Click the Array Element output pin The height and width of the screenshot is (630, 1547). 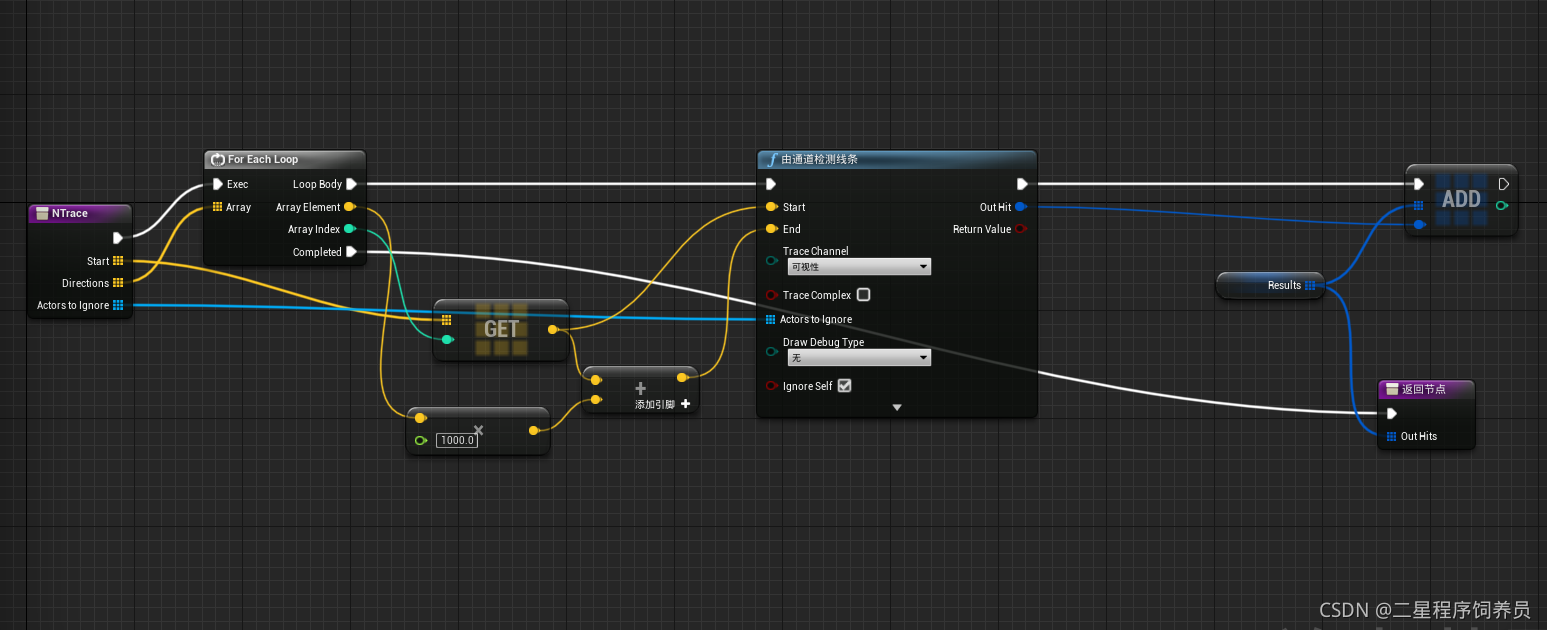pos(349,207)
